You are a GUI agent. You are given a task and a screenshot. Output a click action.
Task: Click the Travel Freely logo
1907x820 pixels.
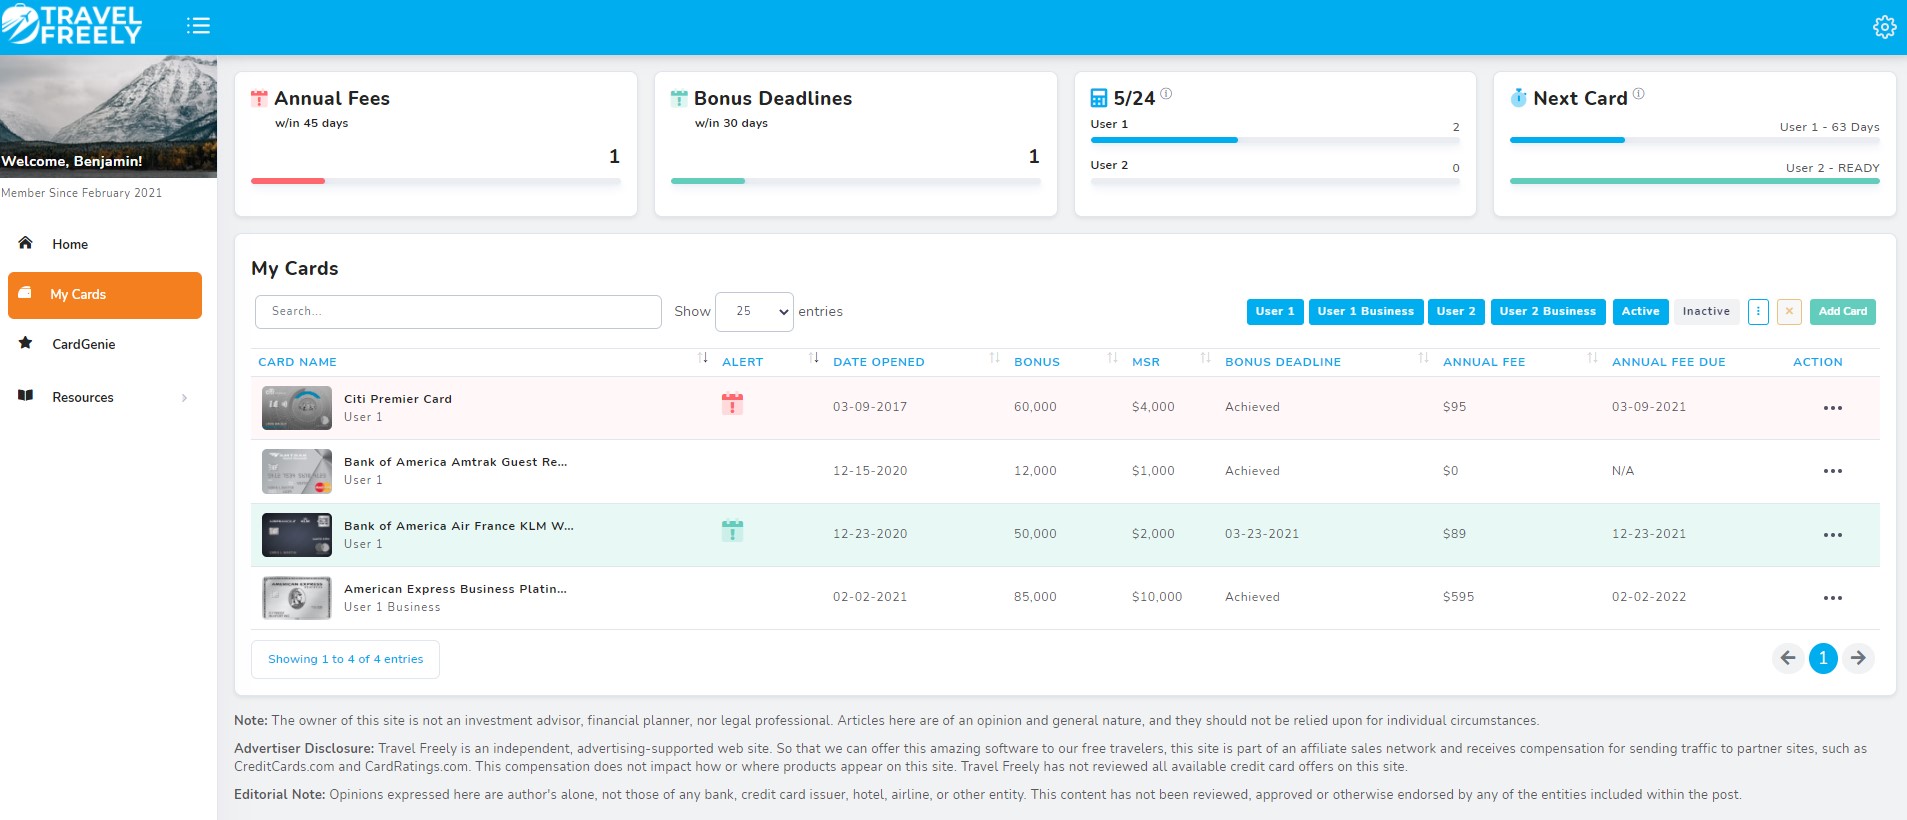tap(72, 25)
